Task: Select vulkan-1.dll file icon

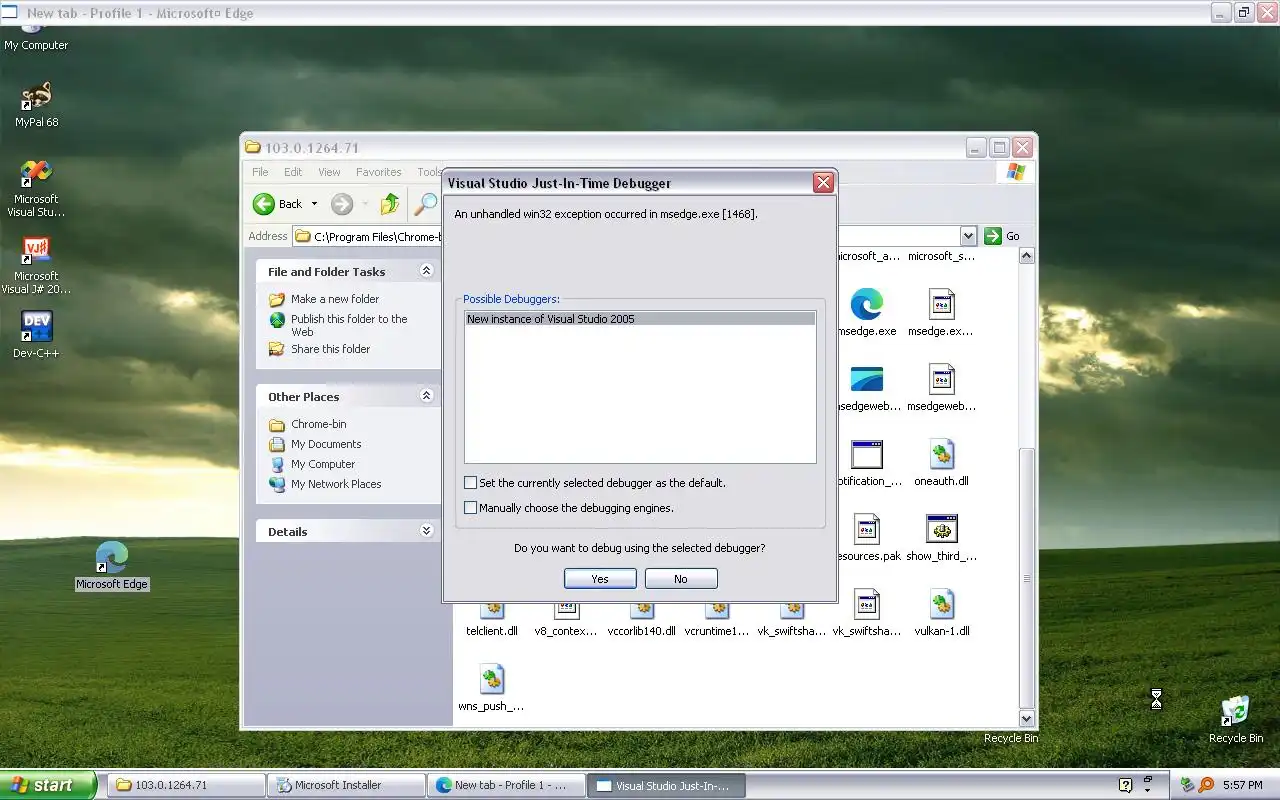Action: tap(942, 605)
